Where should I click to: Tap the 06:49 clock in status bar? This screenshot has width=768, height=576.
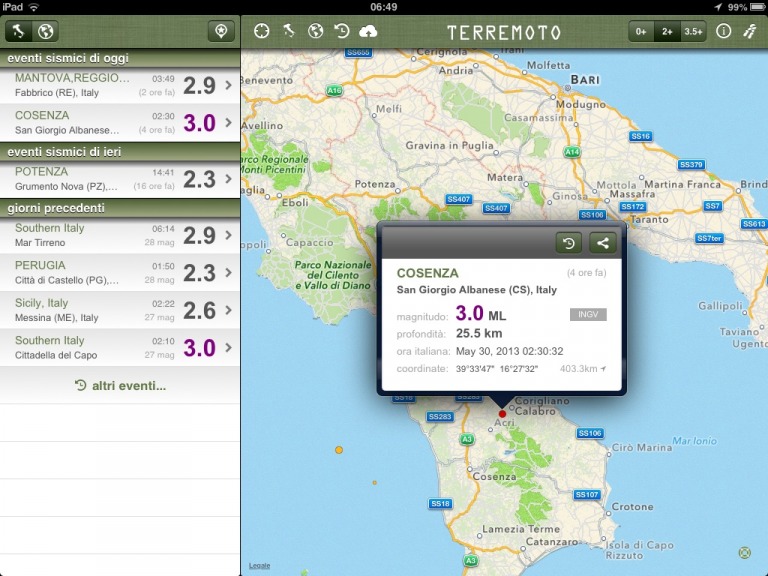tap(384, 7)
